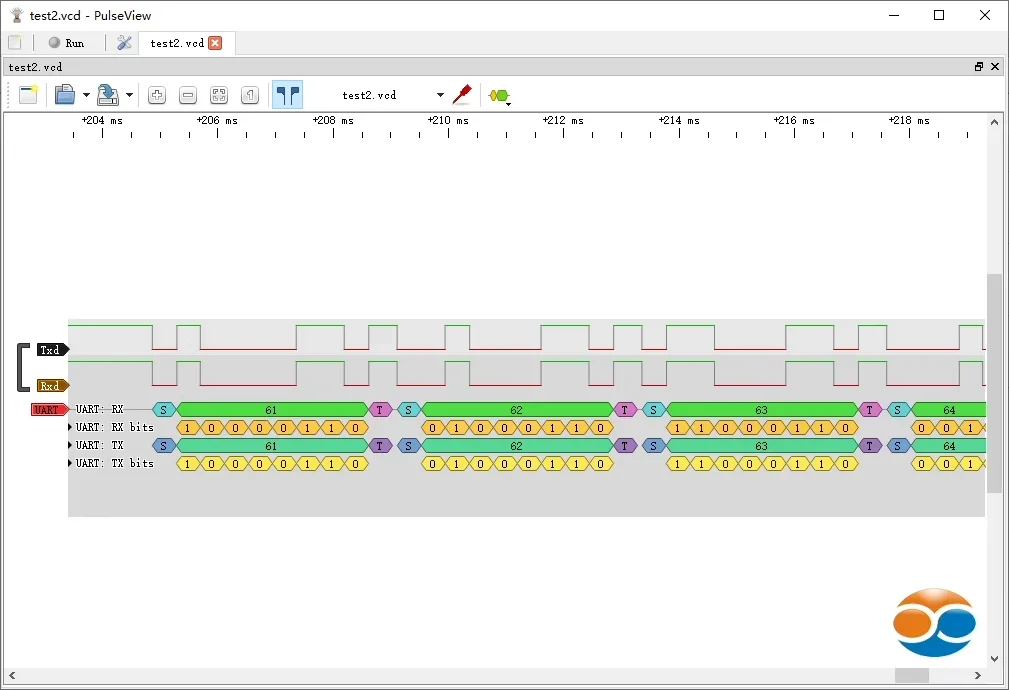1009x690 pixels.
Task: Open the settings wrench icon
Action: coord(124,42)
